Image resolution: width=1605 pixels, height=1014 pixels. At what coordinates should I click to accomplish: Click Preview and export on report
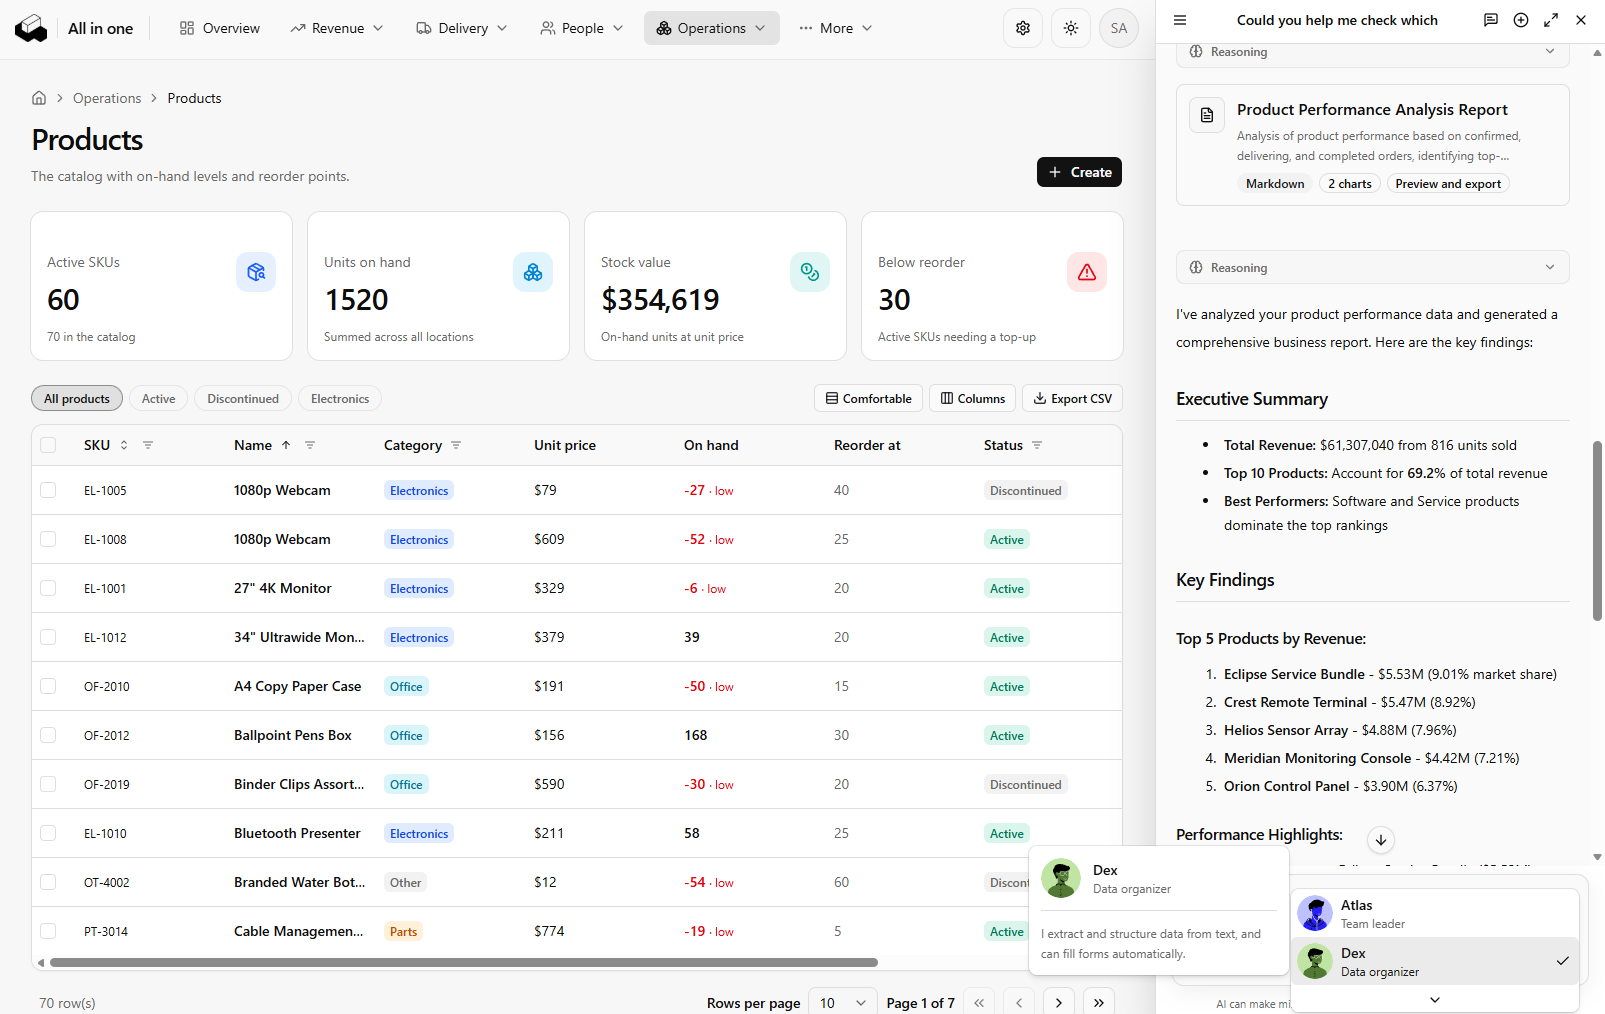coord(1448,183)
